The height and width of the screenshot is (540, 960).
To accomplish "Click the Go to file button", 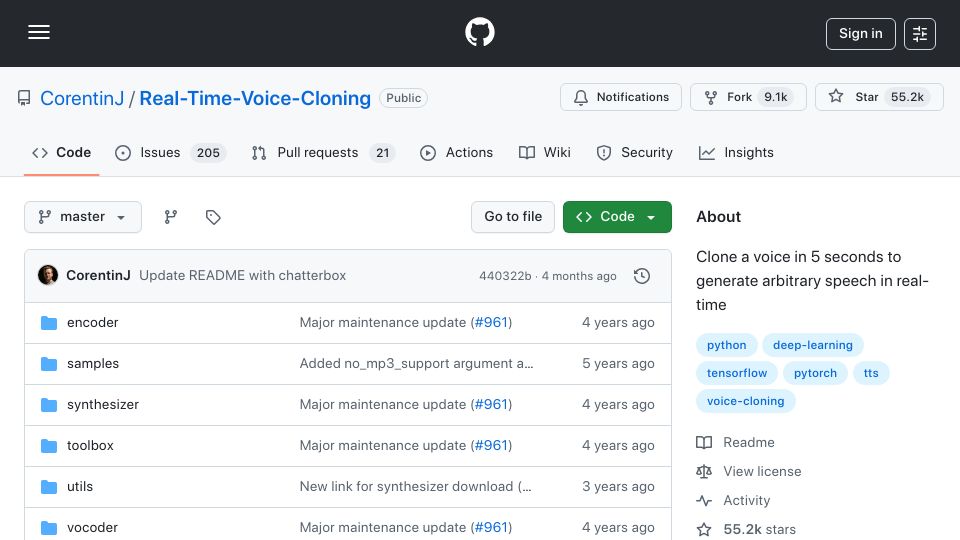I will point(513,217).
